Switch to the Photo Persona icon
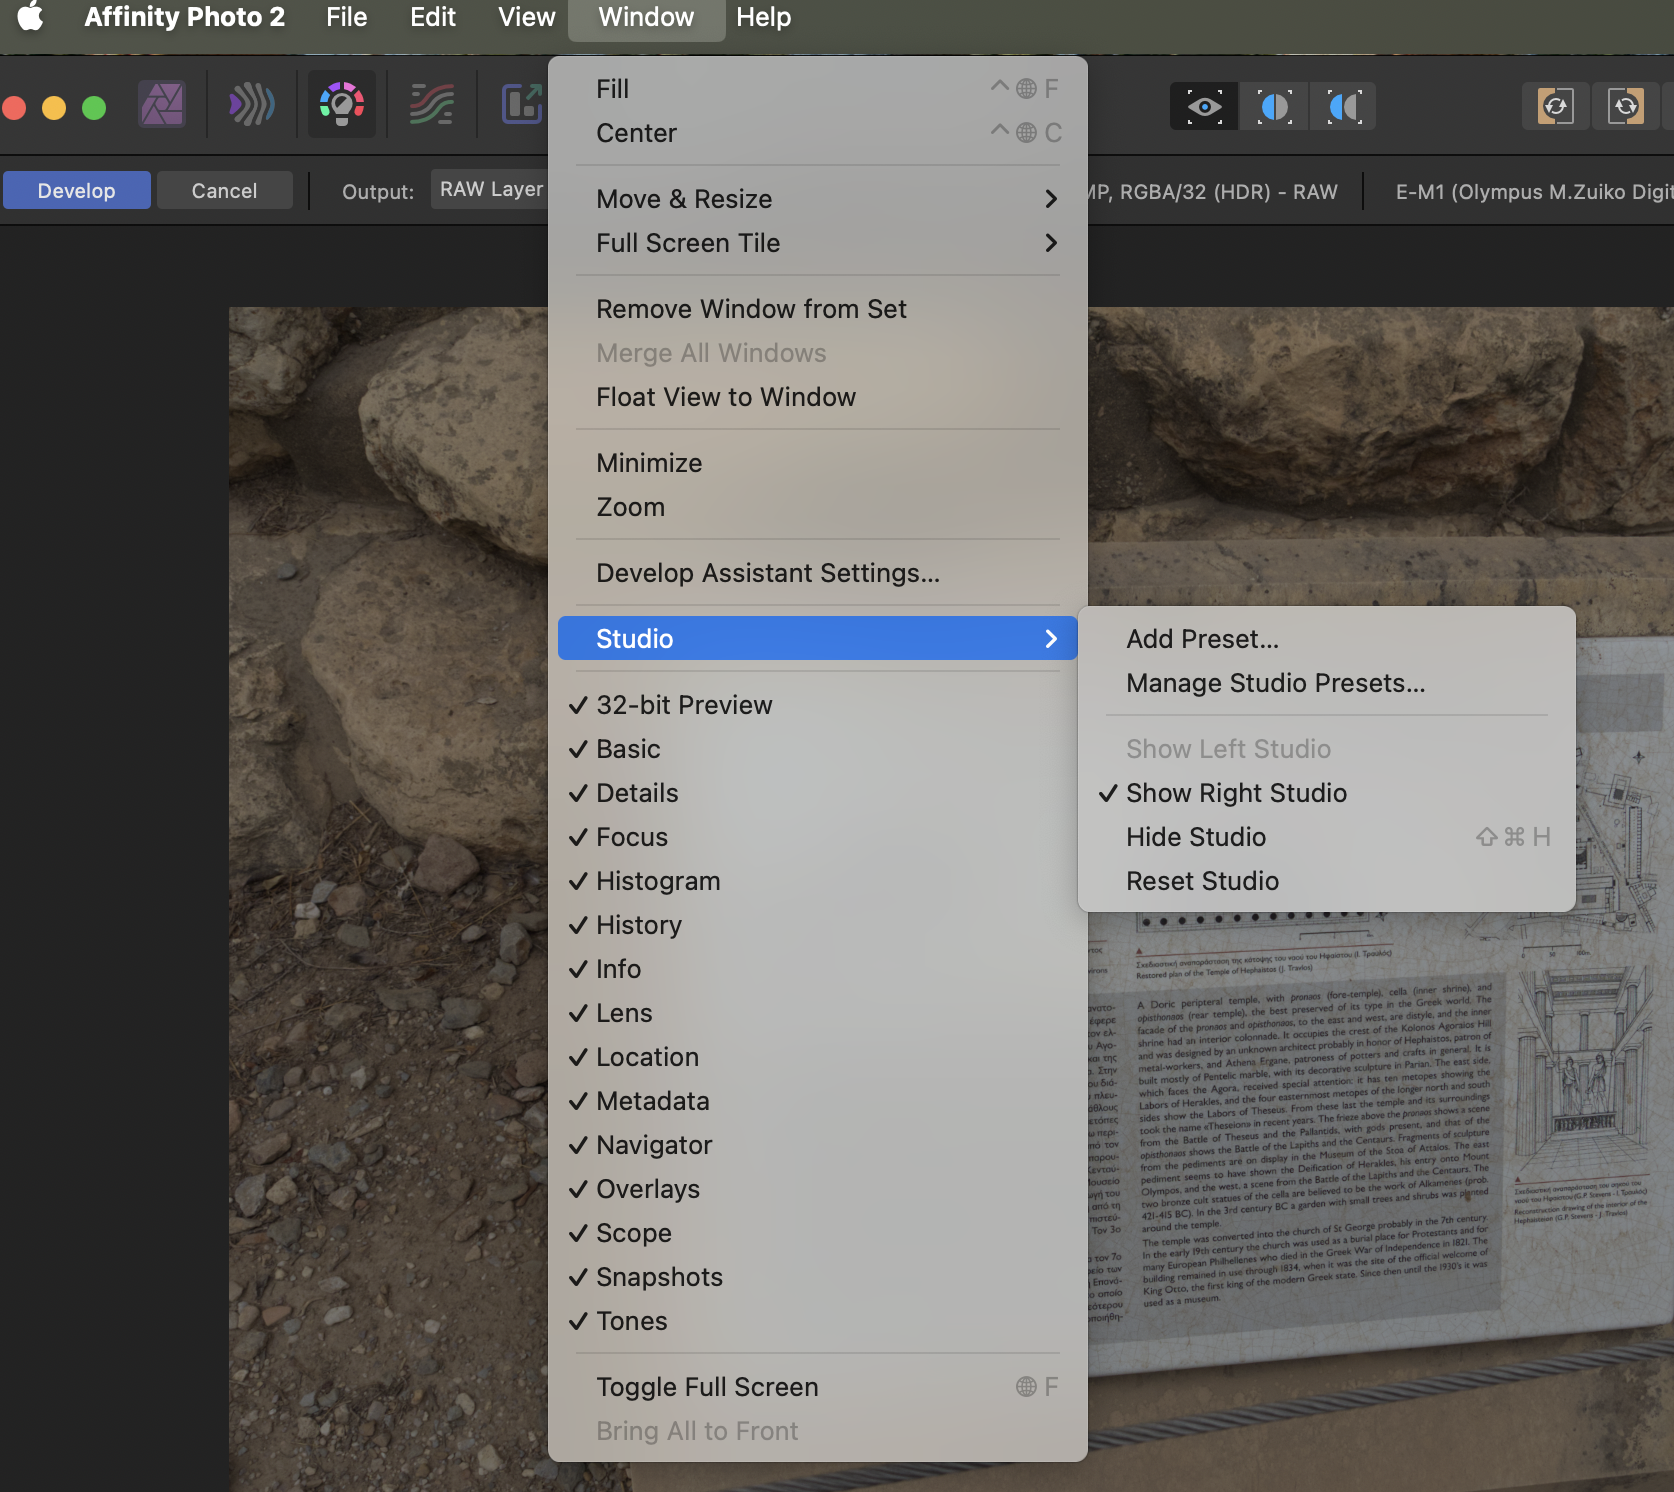The image size is (1674, 1492). pos(162,104)
